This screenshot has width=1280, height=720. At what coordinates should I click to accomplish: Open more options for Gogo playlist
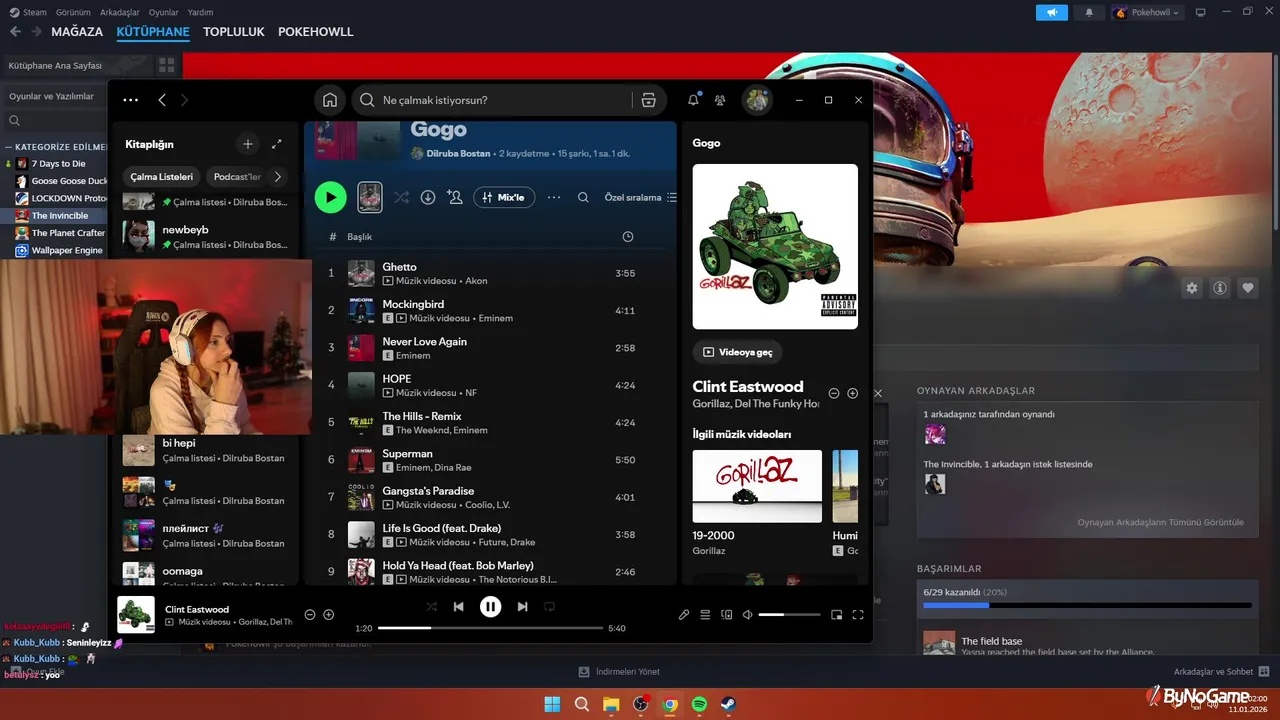[x=554, y=197]
